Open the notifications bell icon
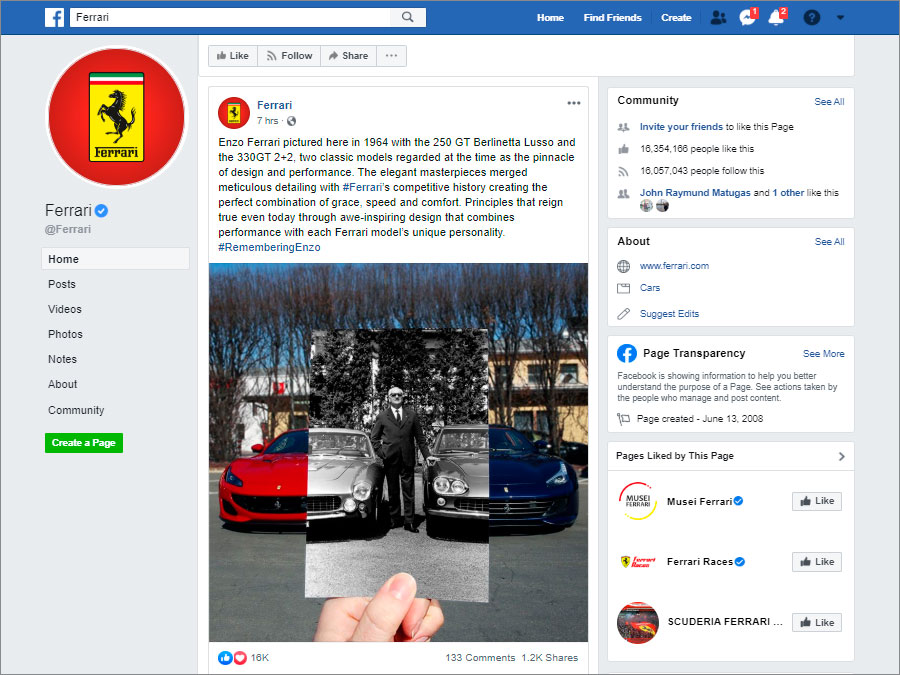The height and width of the screenshot is (675, 900). 776,18
